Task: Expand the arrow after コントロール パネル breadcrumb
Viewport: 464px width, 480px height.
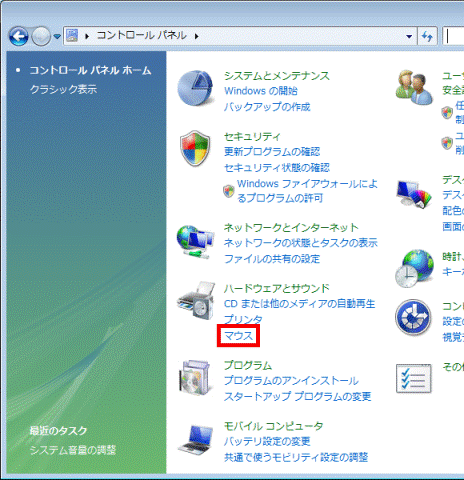Action: tap(197, 36)
